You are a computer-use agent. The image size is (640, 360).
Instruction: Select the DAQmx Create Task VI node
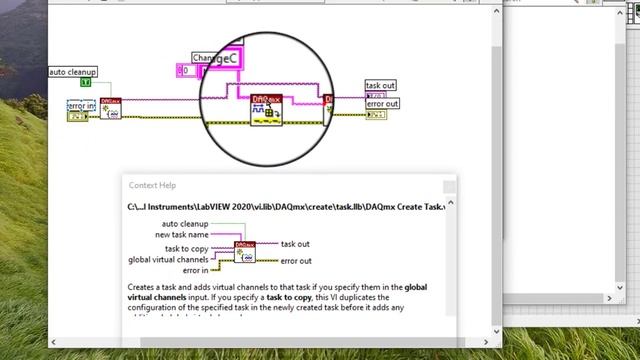click(x=111, y=108)
